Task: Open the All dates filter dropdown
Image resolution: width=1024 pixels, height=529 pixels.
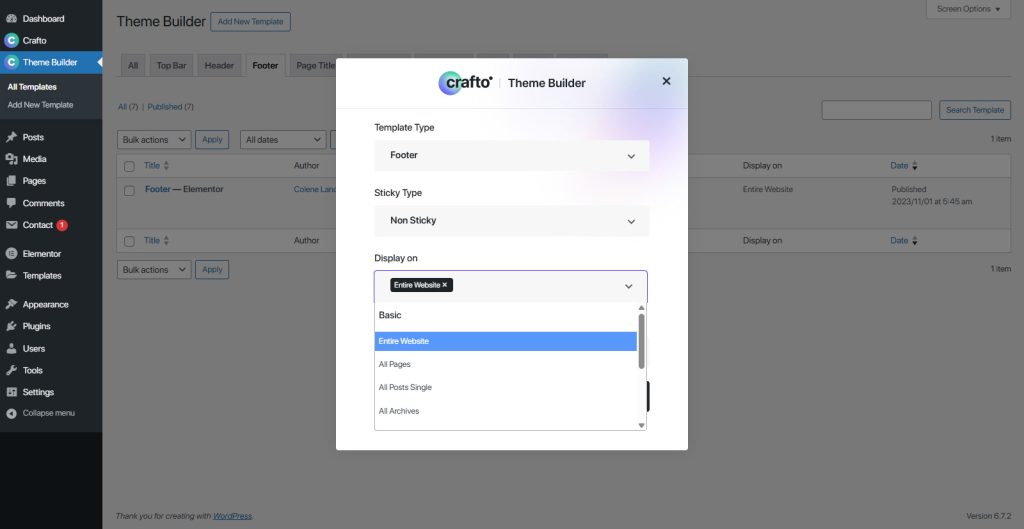Action: (x=283, y=140)
